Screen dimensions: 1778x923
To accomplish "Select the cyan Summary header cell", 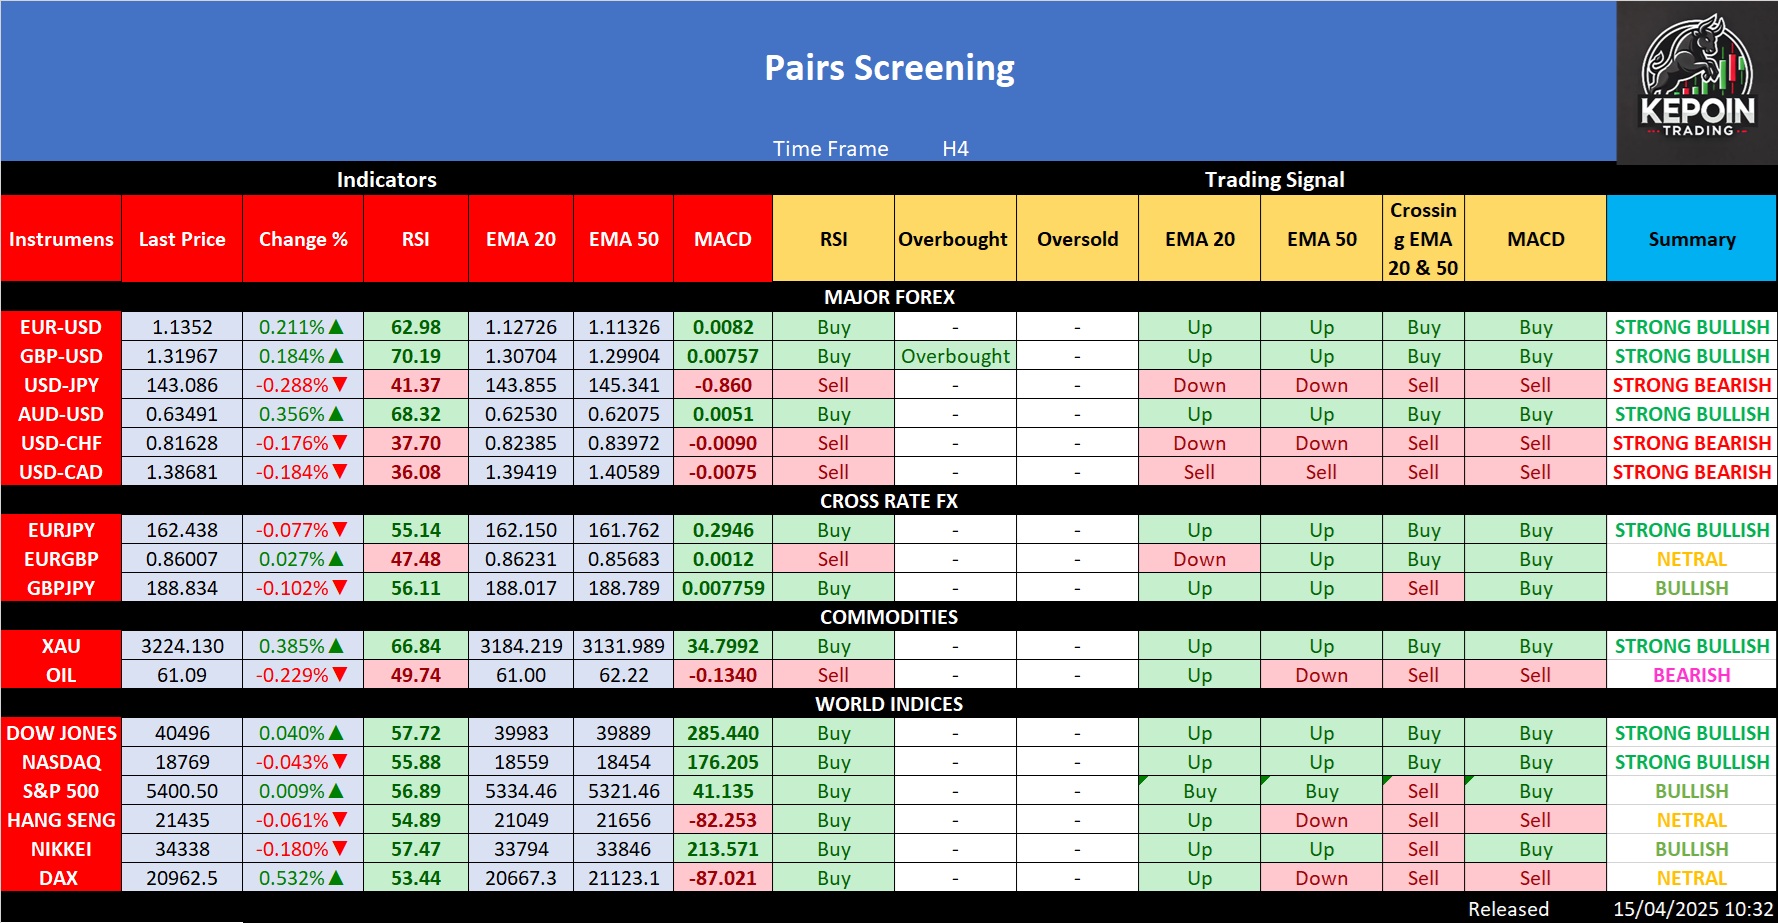I will (x=1691, y=239).
